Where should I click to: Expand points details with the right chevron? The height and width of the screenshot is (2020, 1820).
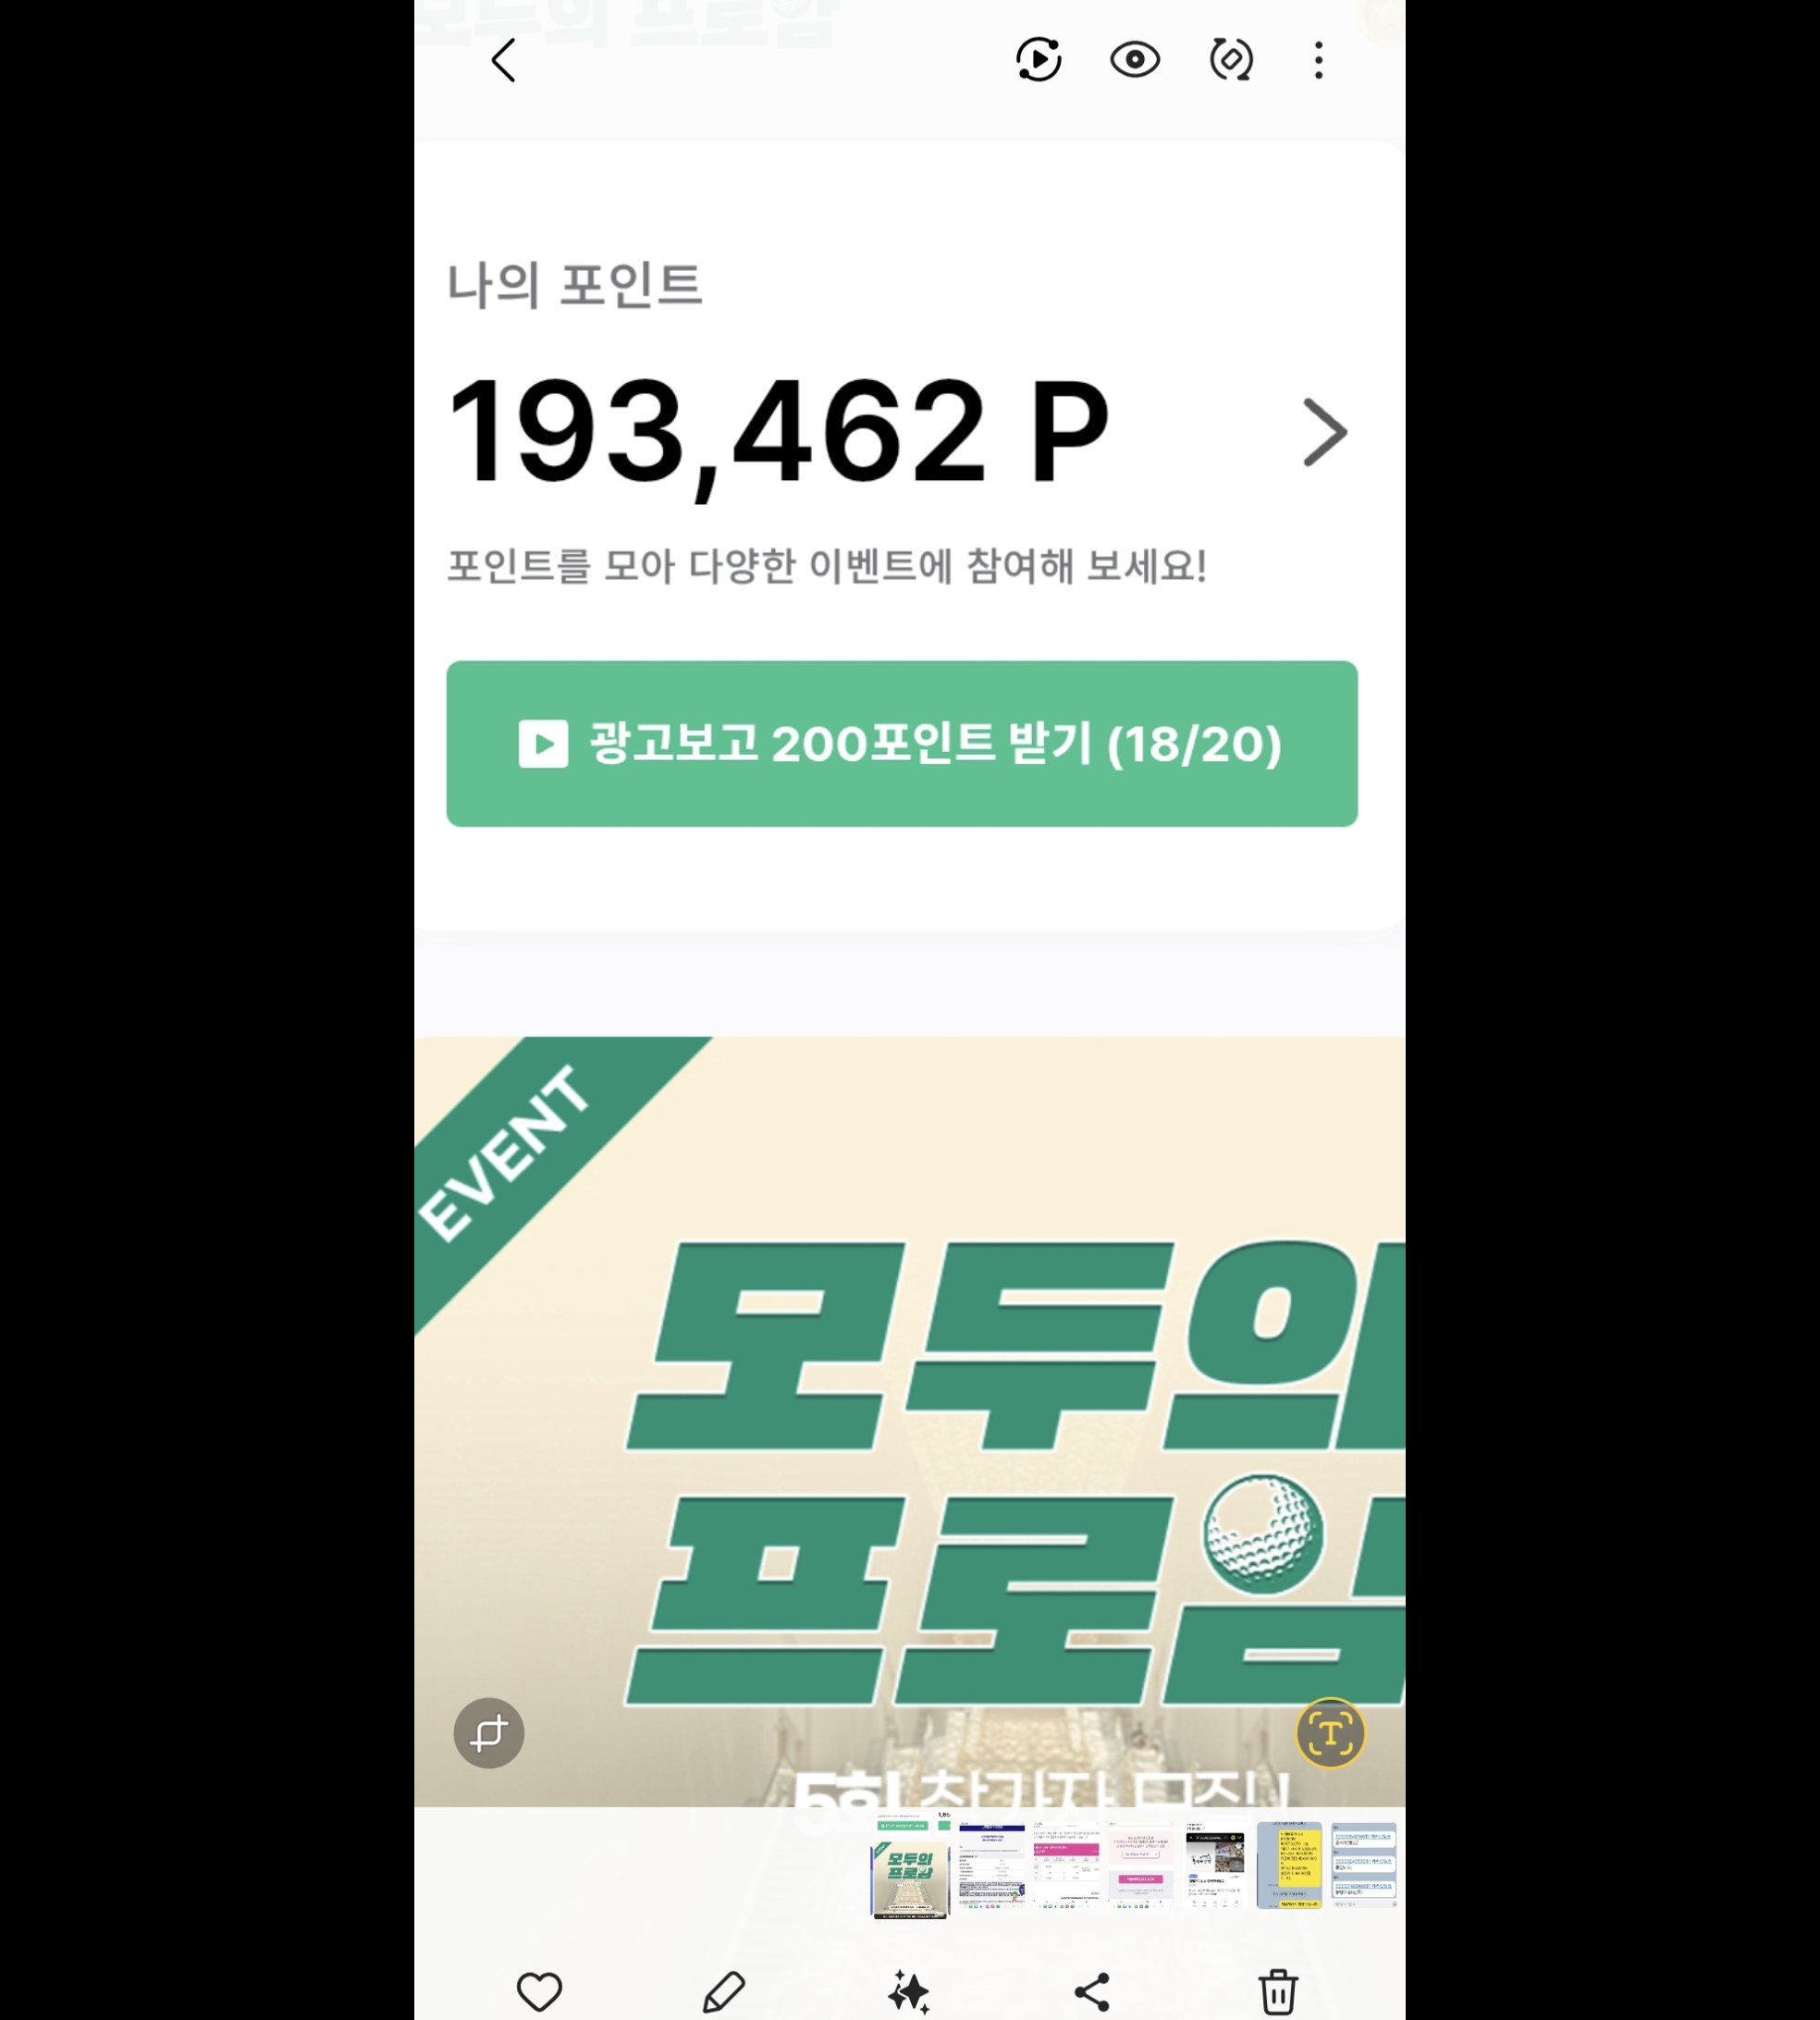coord(1325,432)
